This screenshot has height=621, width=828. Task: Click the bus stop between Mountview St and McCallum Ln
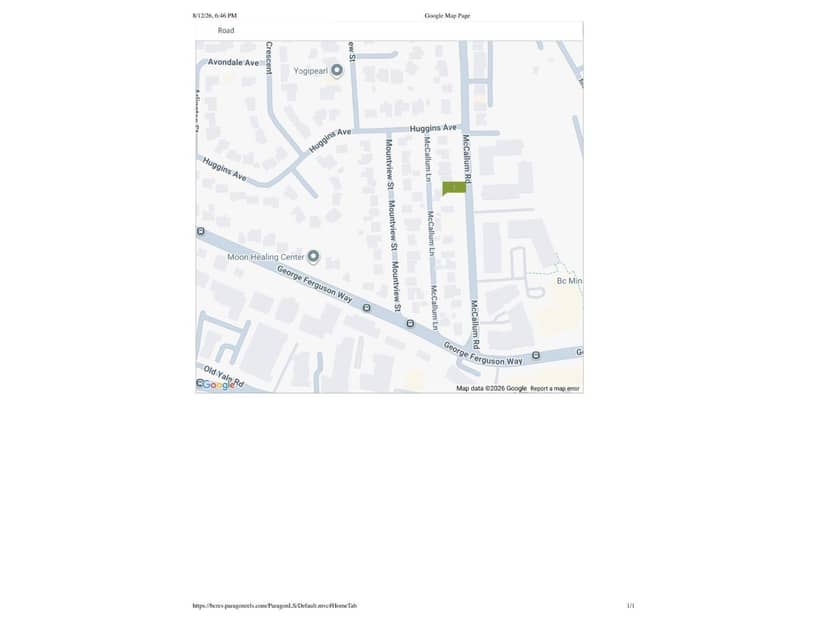click(410, 323)
